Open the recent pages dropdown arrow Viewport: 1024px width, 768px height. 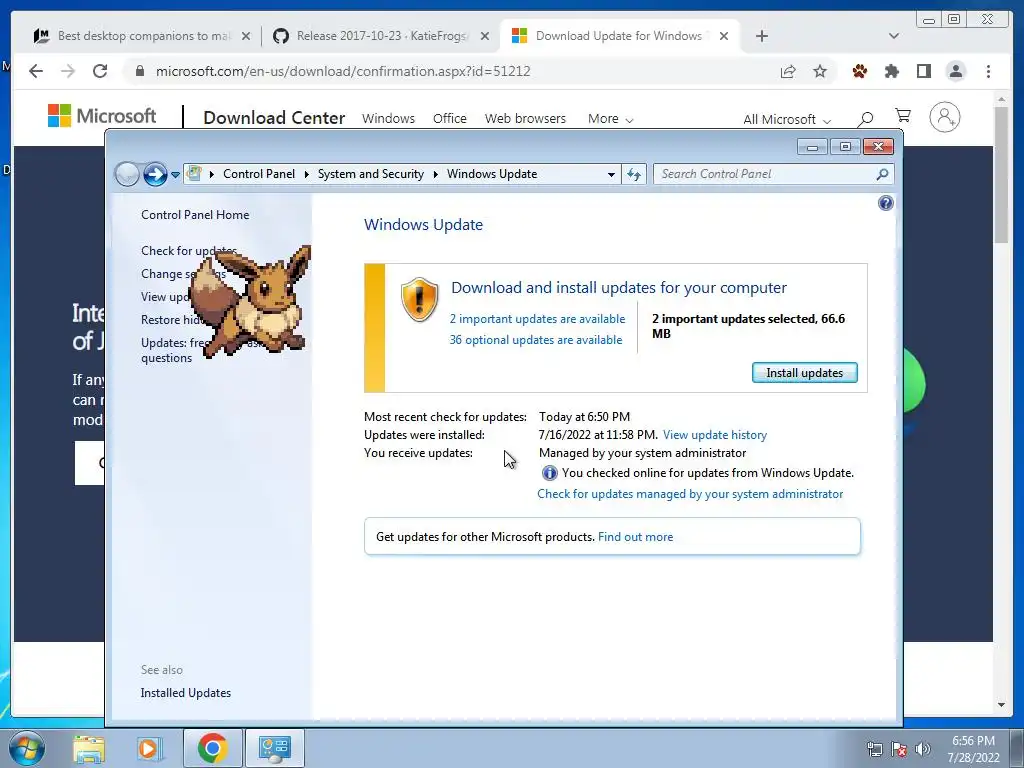tap(175, 175)
